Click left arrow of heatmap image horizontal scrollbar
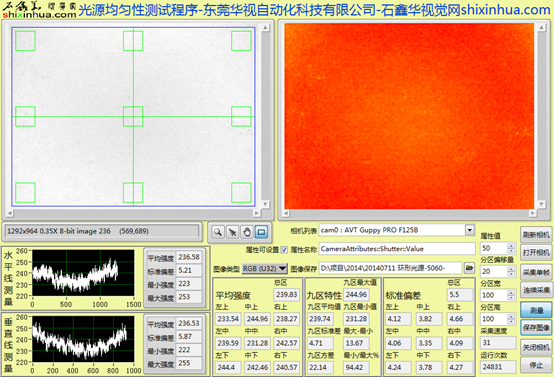The image size is (554, 377). coord(286,213)
